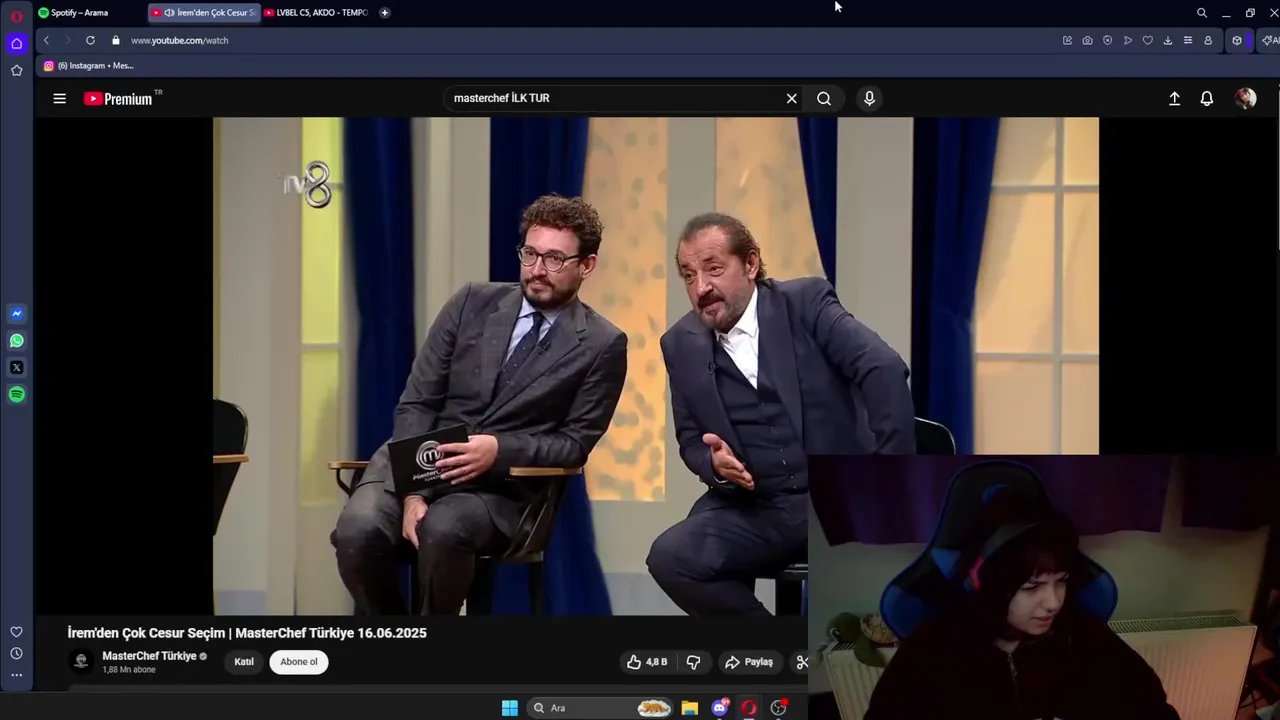Open the Instagram bookmark in the bookmarks bar
The width and height of the screenshot is (1280, 720).
88,66
